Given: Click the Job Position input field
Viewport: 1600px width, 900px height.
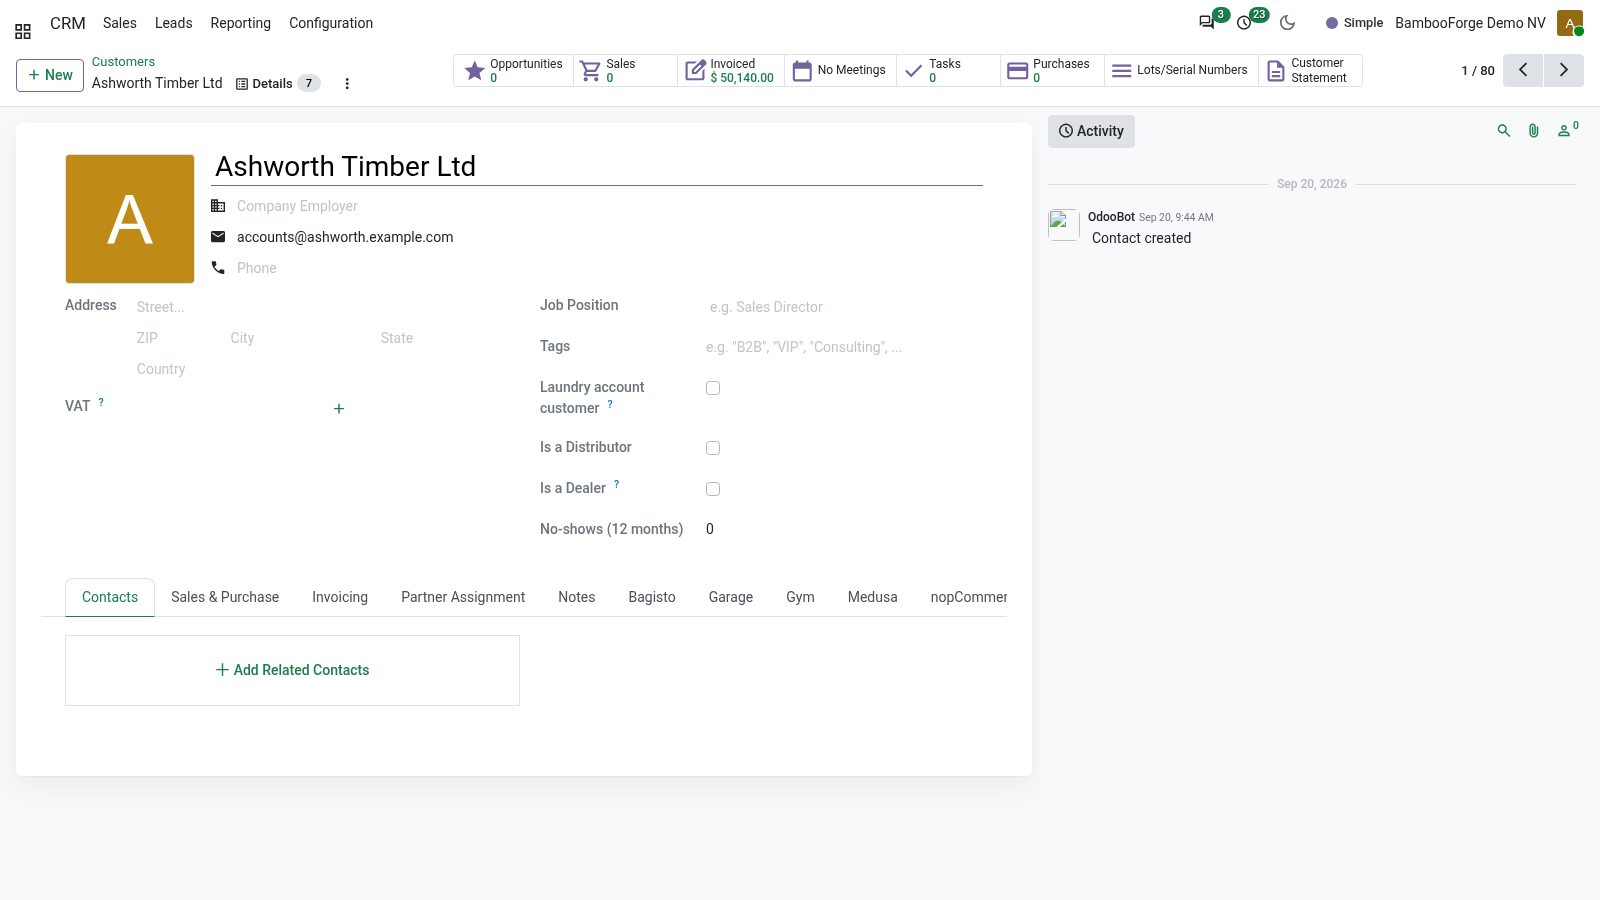Looking at the screenshot, I should (844, 307).
